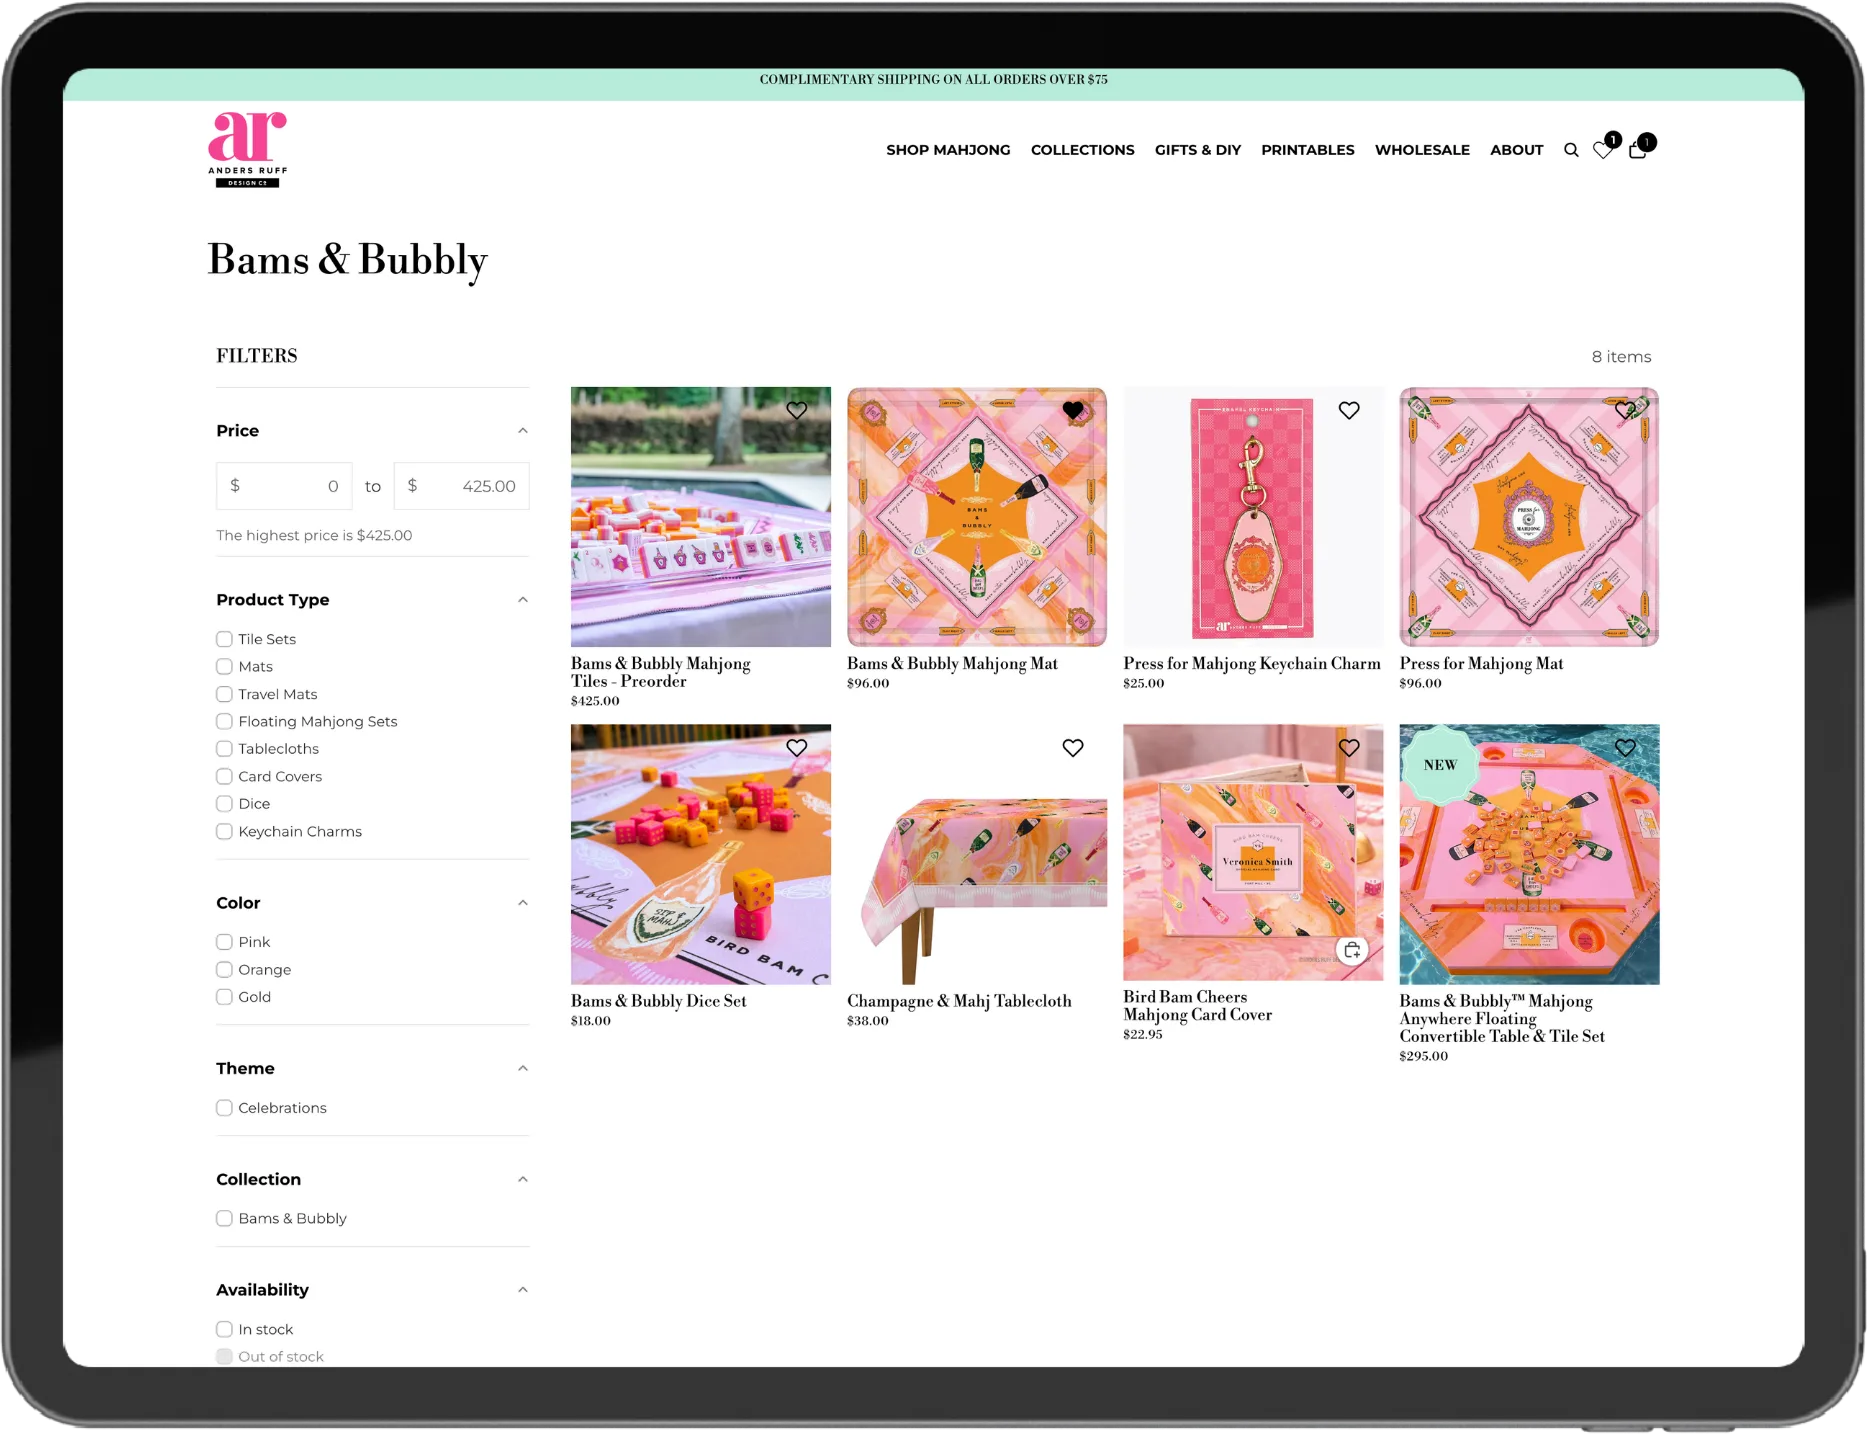Image resolution: width=1868 pixels, height=1435 pixels.
Task: Enable Floating Mahjong Sets filter
Action: [x=224, y=722]
